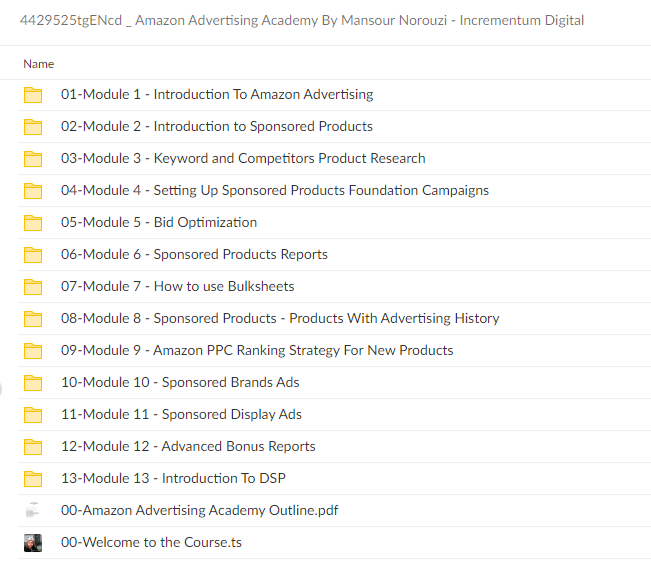Open 05-Module 5 - Bid Optimization
The height and width of the screenshot is (572, 651).
point(159,222)
